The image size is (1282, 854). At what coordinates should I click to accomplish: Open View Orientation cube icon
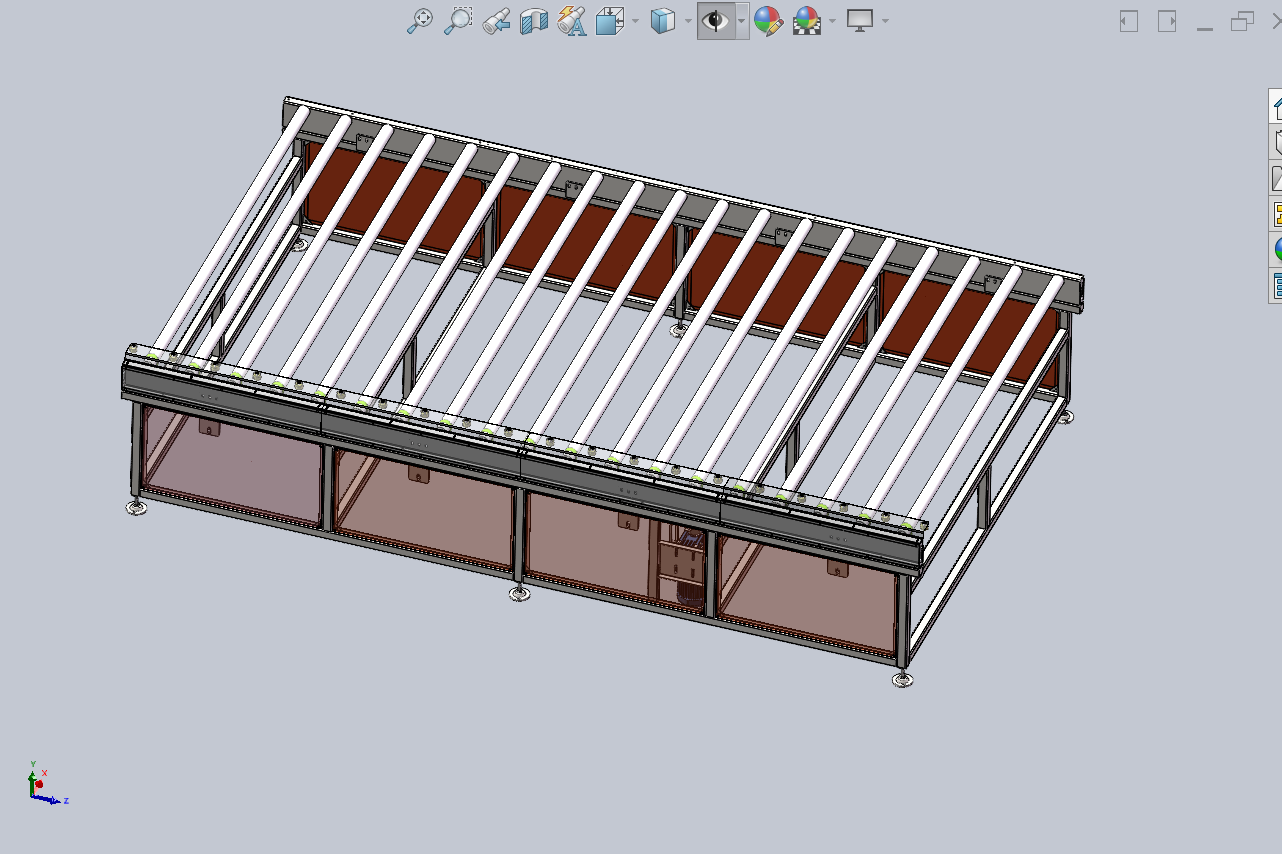coord(609,21)
